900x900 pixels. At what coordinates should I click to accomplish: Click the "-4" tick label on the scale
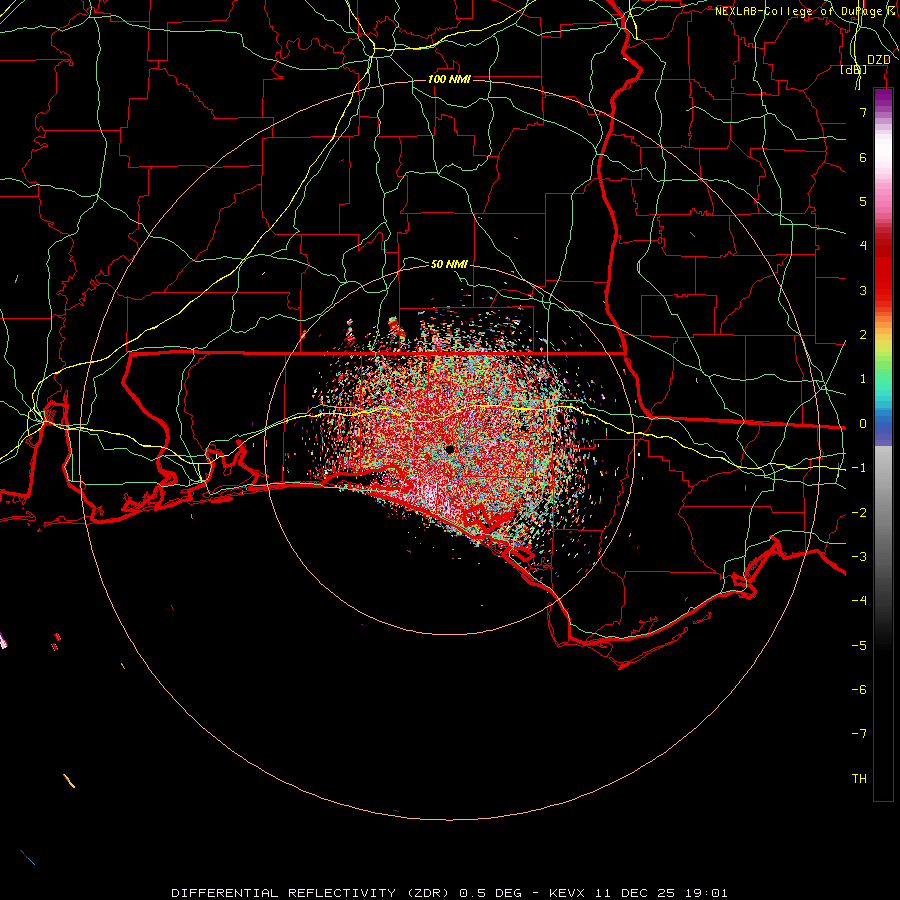coord(859,600)
